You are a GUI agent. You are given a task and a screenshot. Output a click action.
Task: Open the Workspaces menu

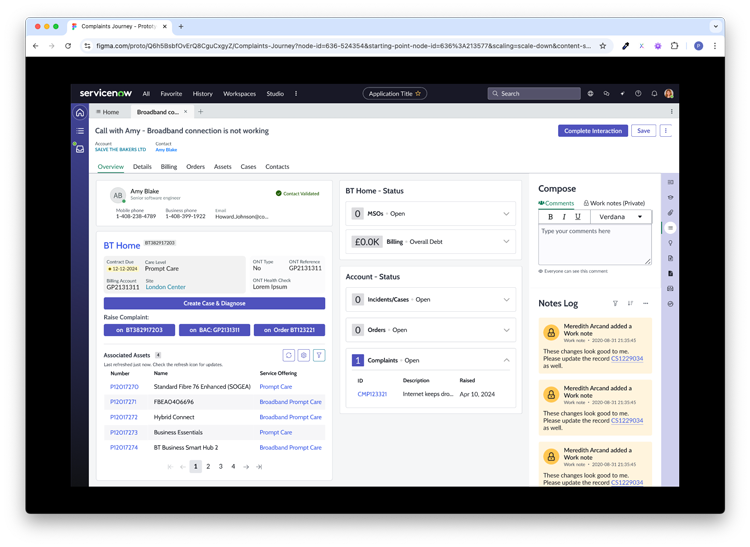click(239, 94)
